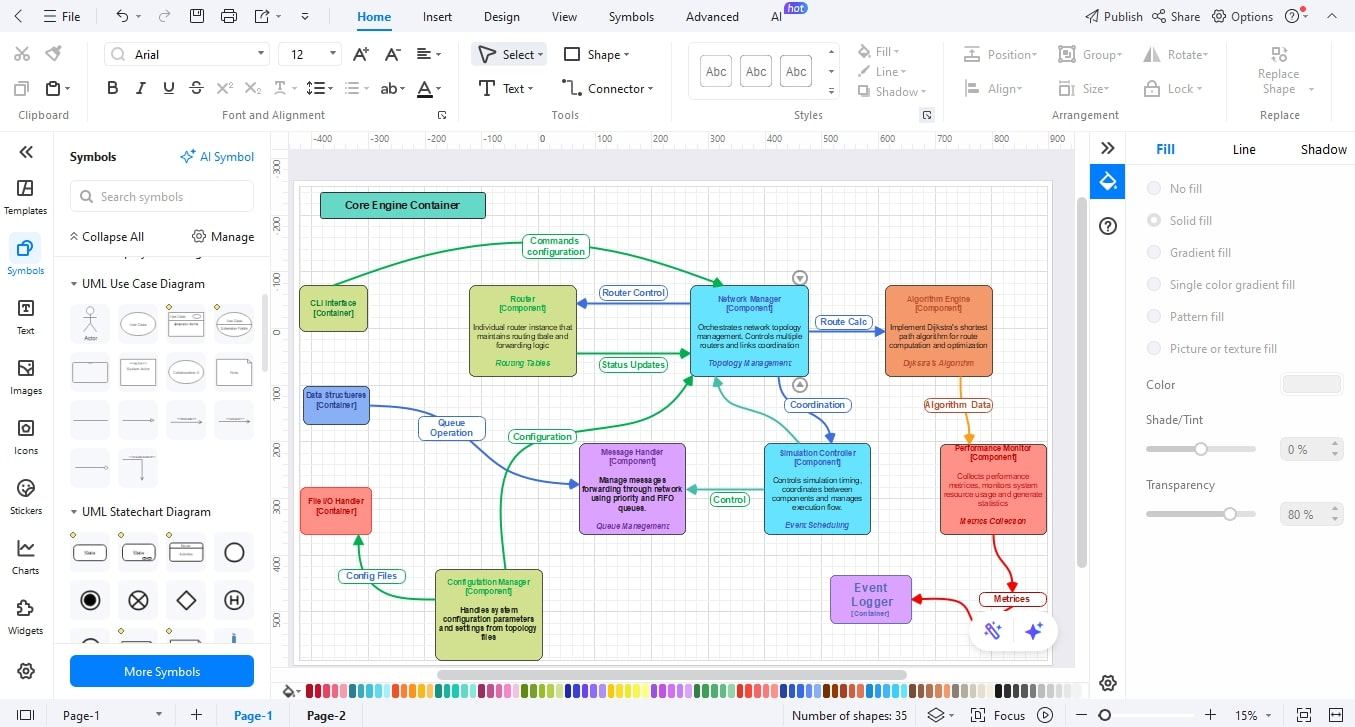Select the No fill option
Screen dimensions: 1355x727
1154,188
